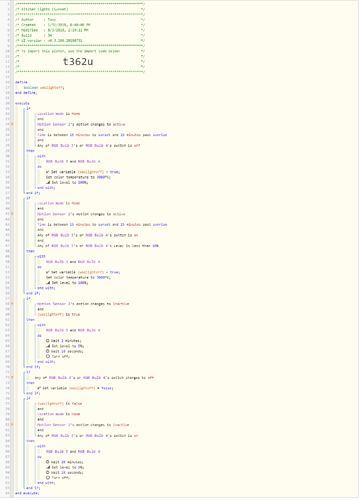Click the variable icon on line 52
The height and width of the screenshot is (500, 361).
tap(48, 273)
